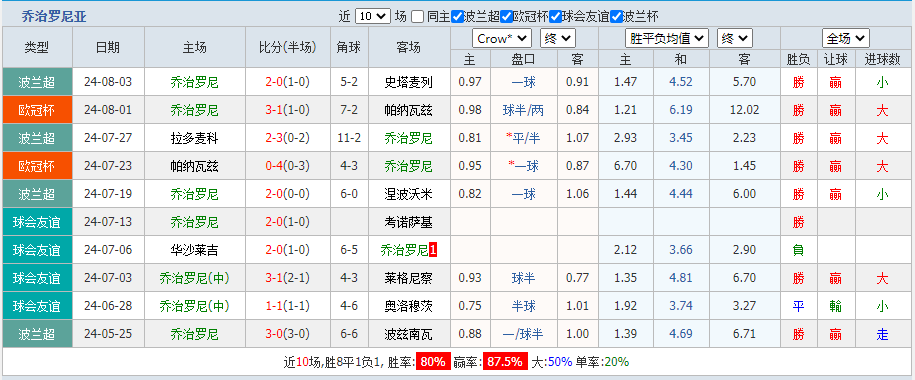
Task: Click away team 涅波沃米
Action: (409, 194)
